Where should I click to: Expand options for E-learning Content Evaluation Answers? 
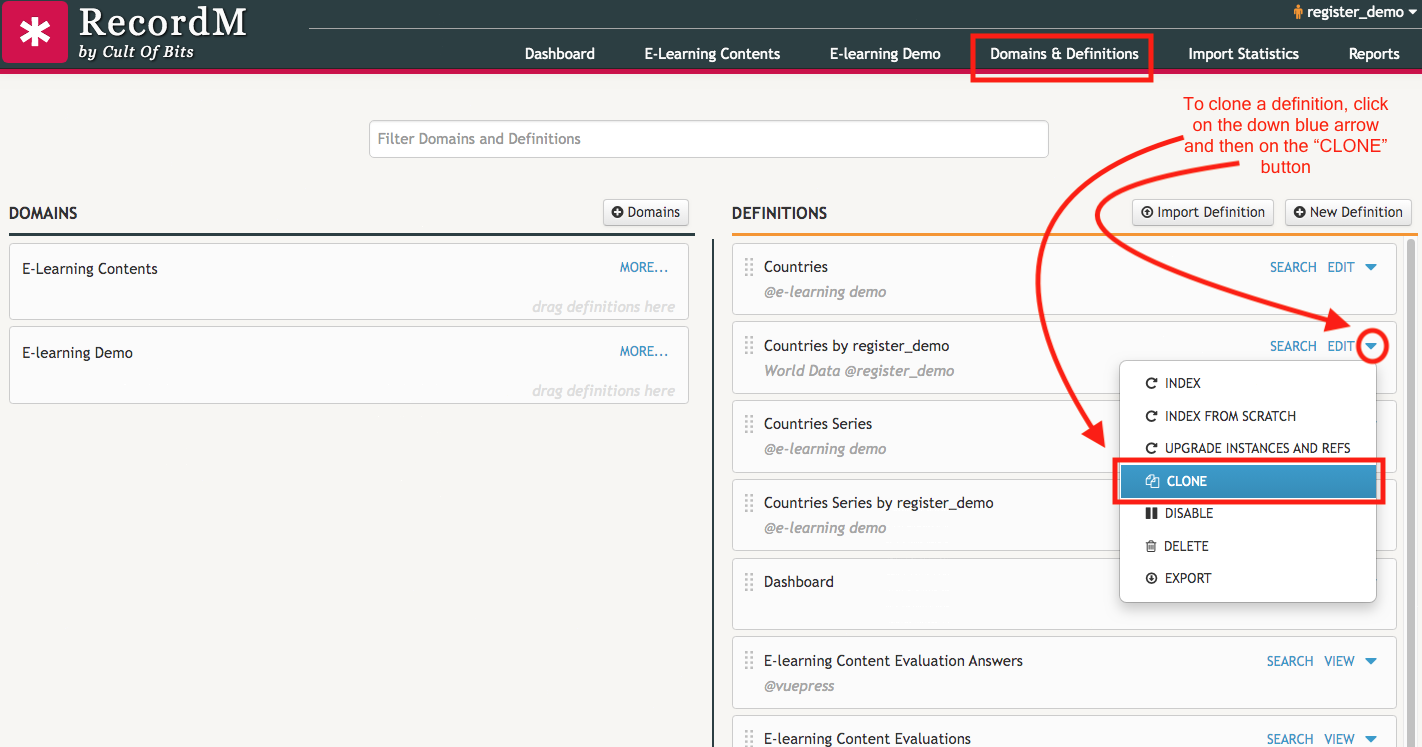click(1371, 661)
